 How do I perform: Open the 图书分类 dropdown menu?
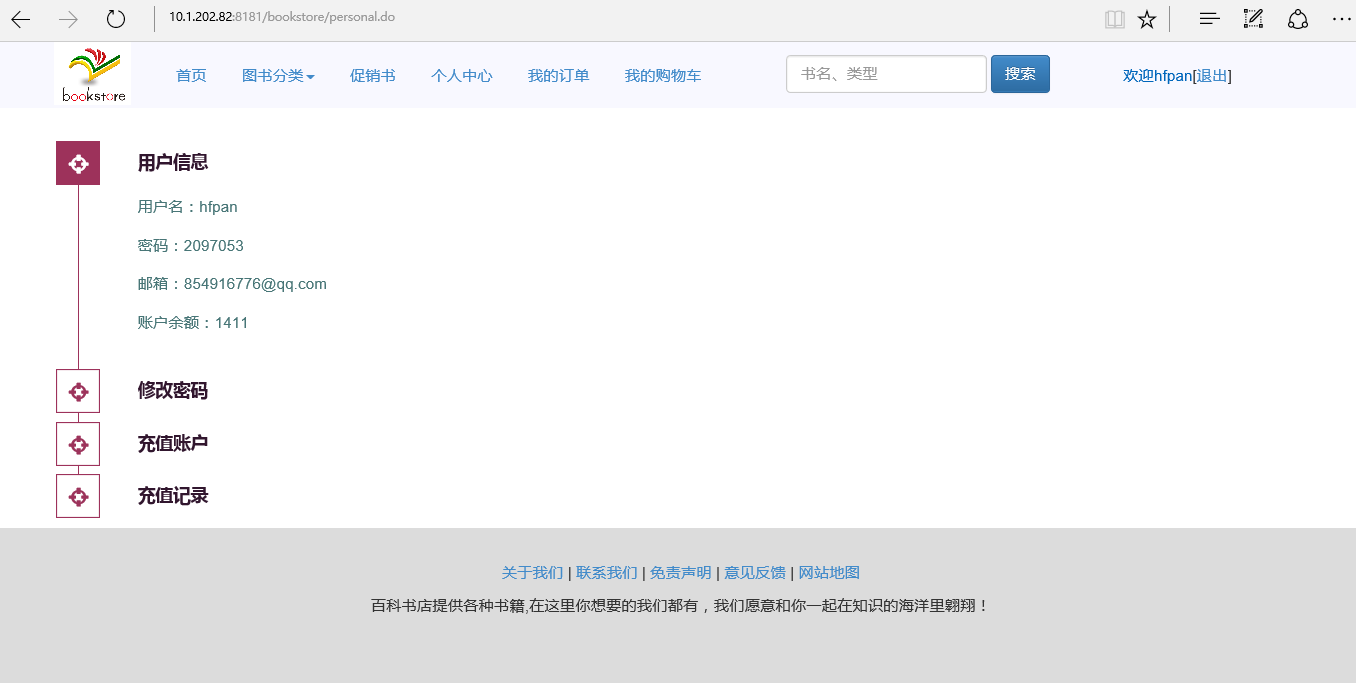[x=278, y=75]
